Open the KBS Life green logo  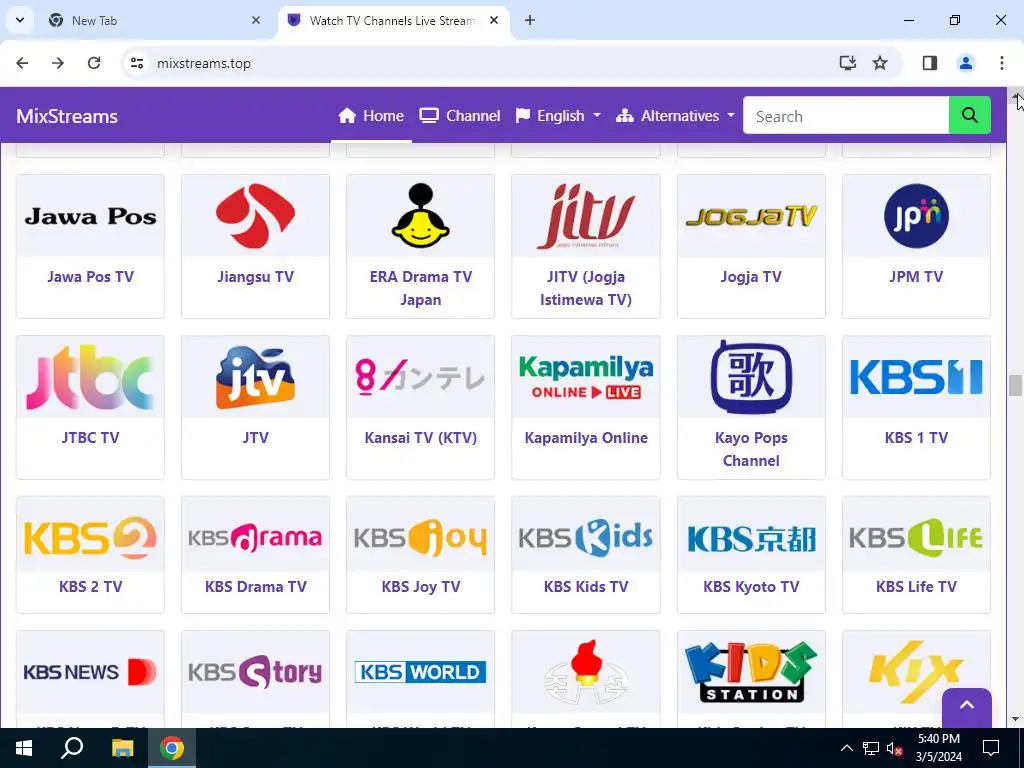point(916,538)
